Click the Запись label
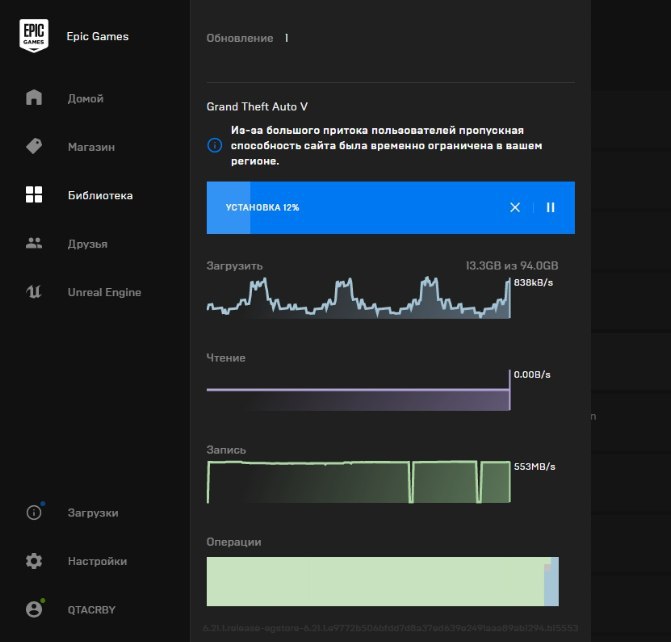Screen dimensions: 671x642 226,450
